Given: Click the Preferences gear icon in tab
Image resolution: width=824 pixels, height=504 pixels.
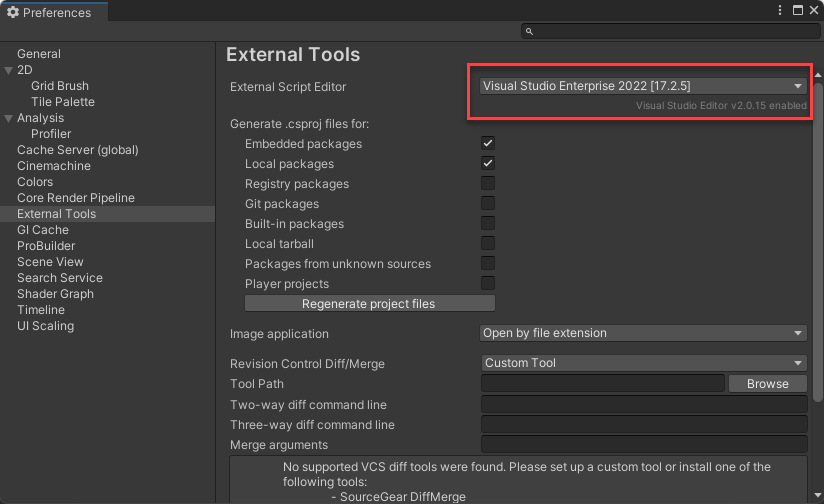Looking at the screenshot, I should (x=13, y=13).
